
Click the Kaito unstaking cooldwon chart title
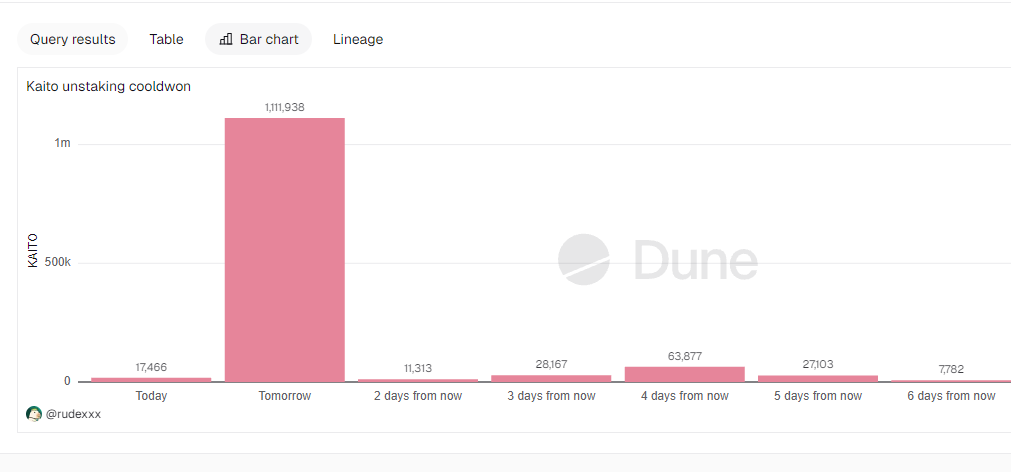(108, 87)
